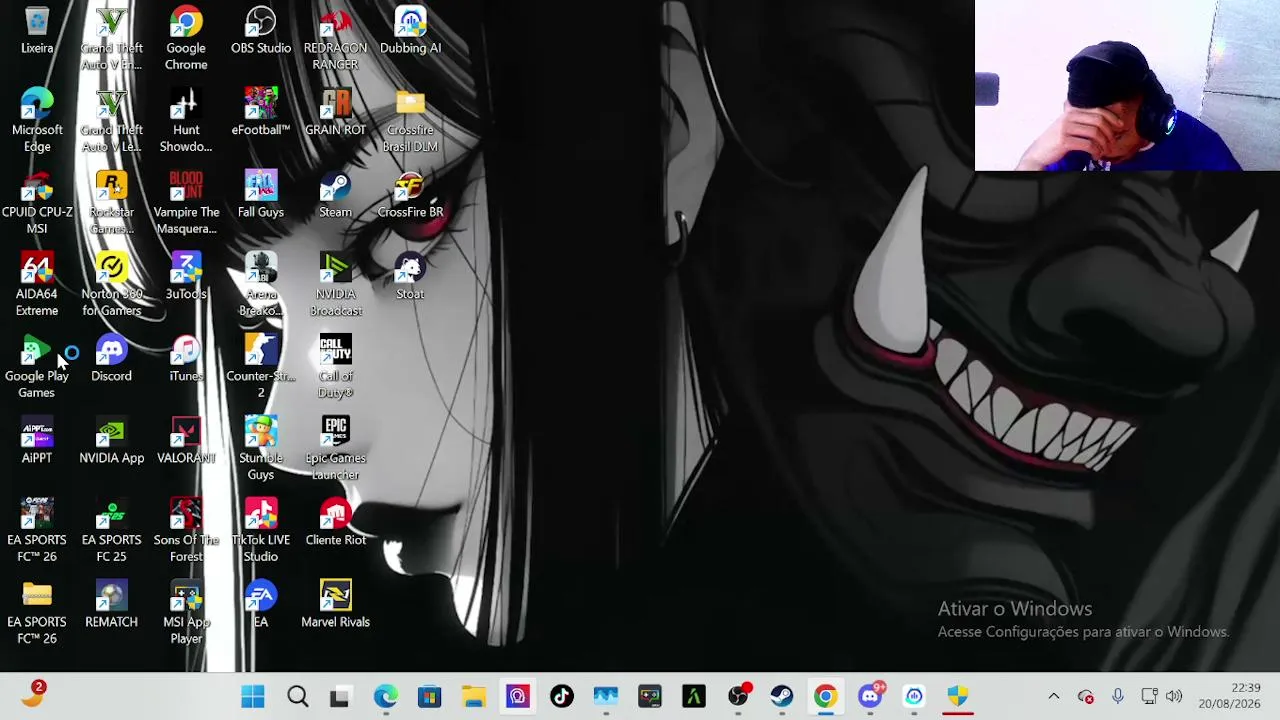Screen dimensions: 1280x720
Task: Open Microsoft Edge desktop shortcut
Action: tap(37, 121)
